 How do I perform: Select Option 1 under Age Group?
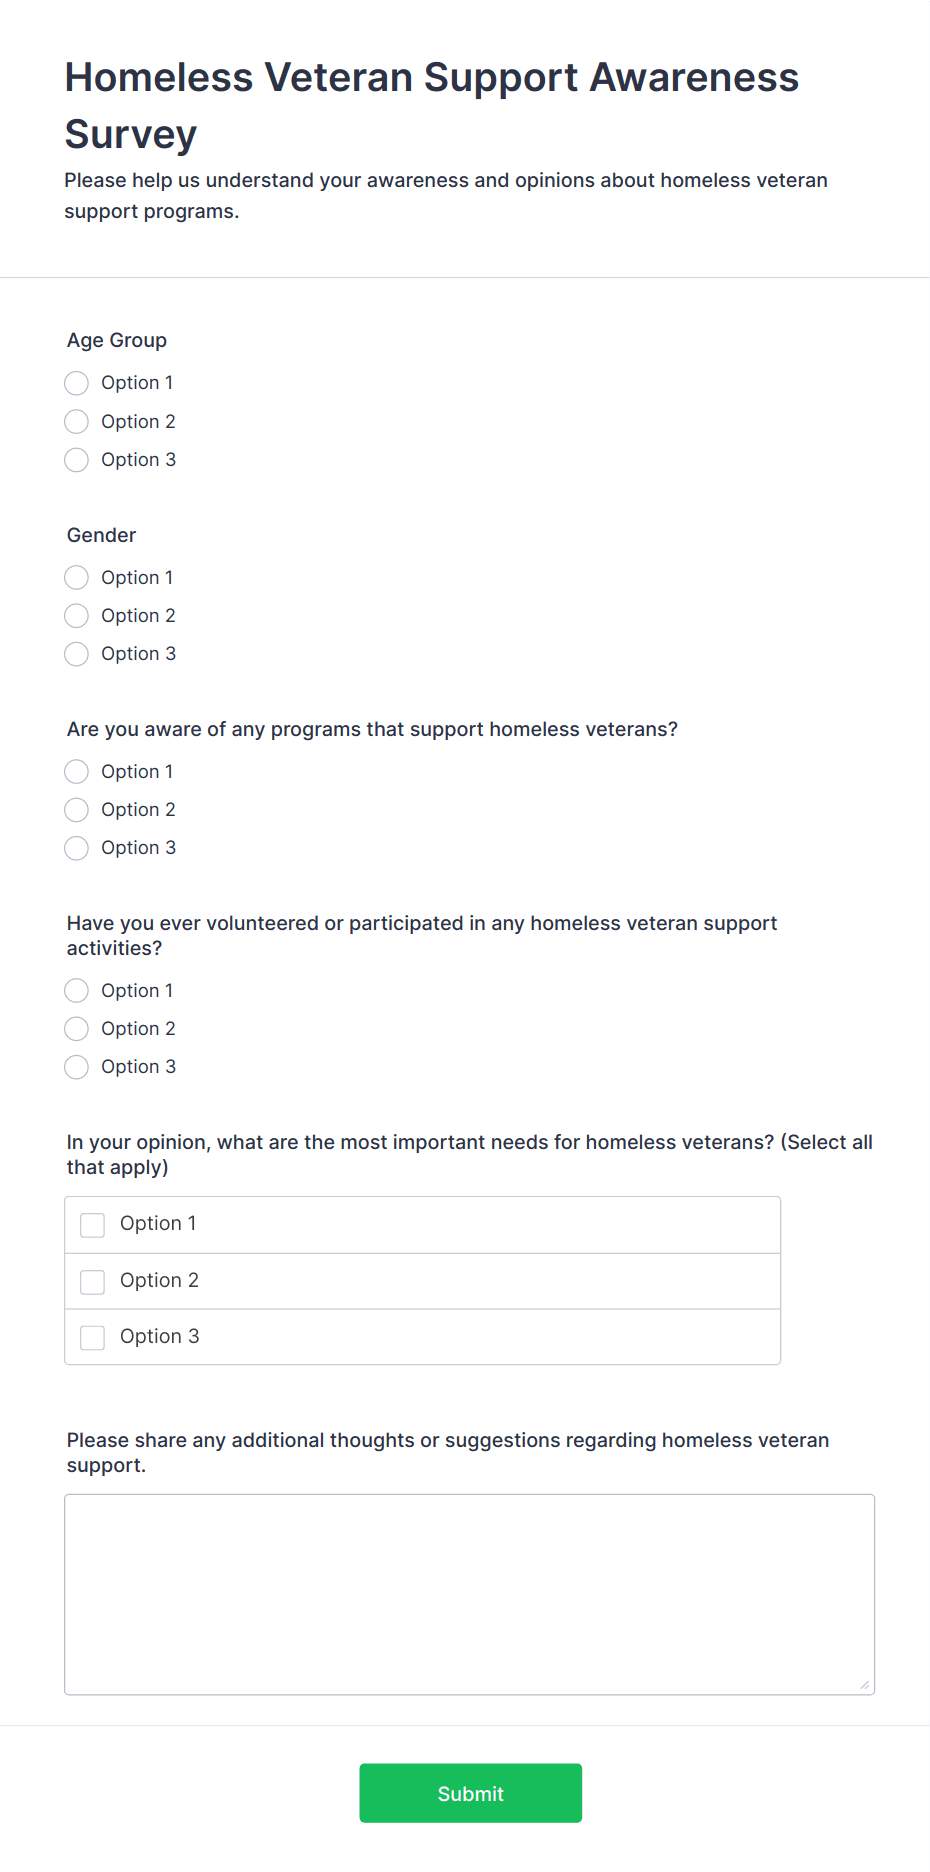76,383
